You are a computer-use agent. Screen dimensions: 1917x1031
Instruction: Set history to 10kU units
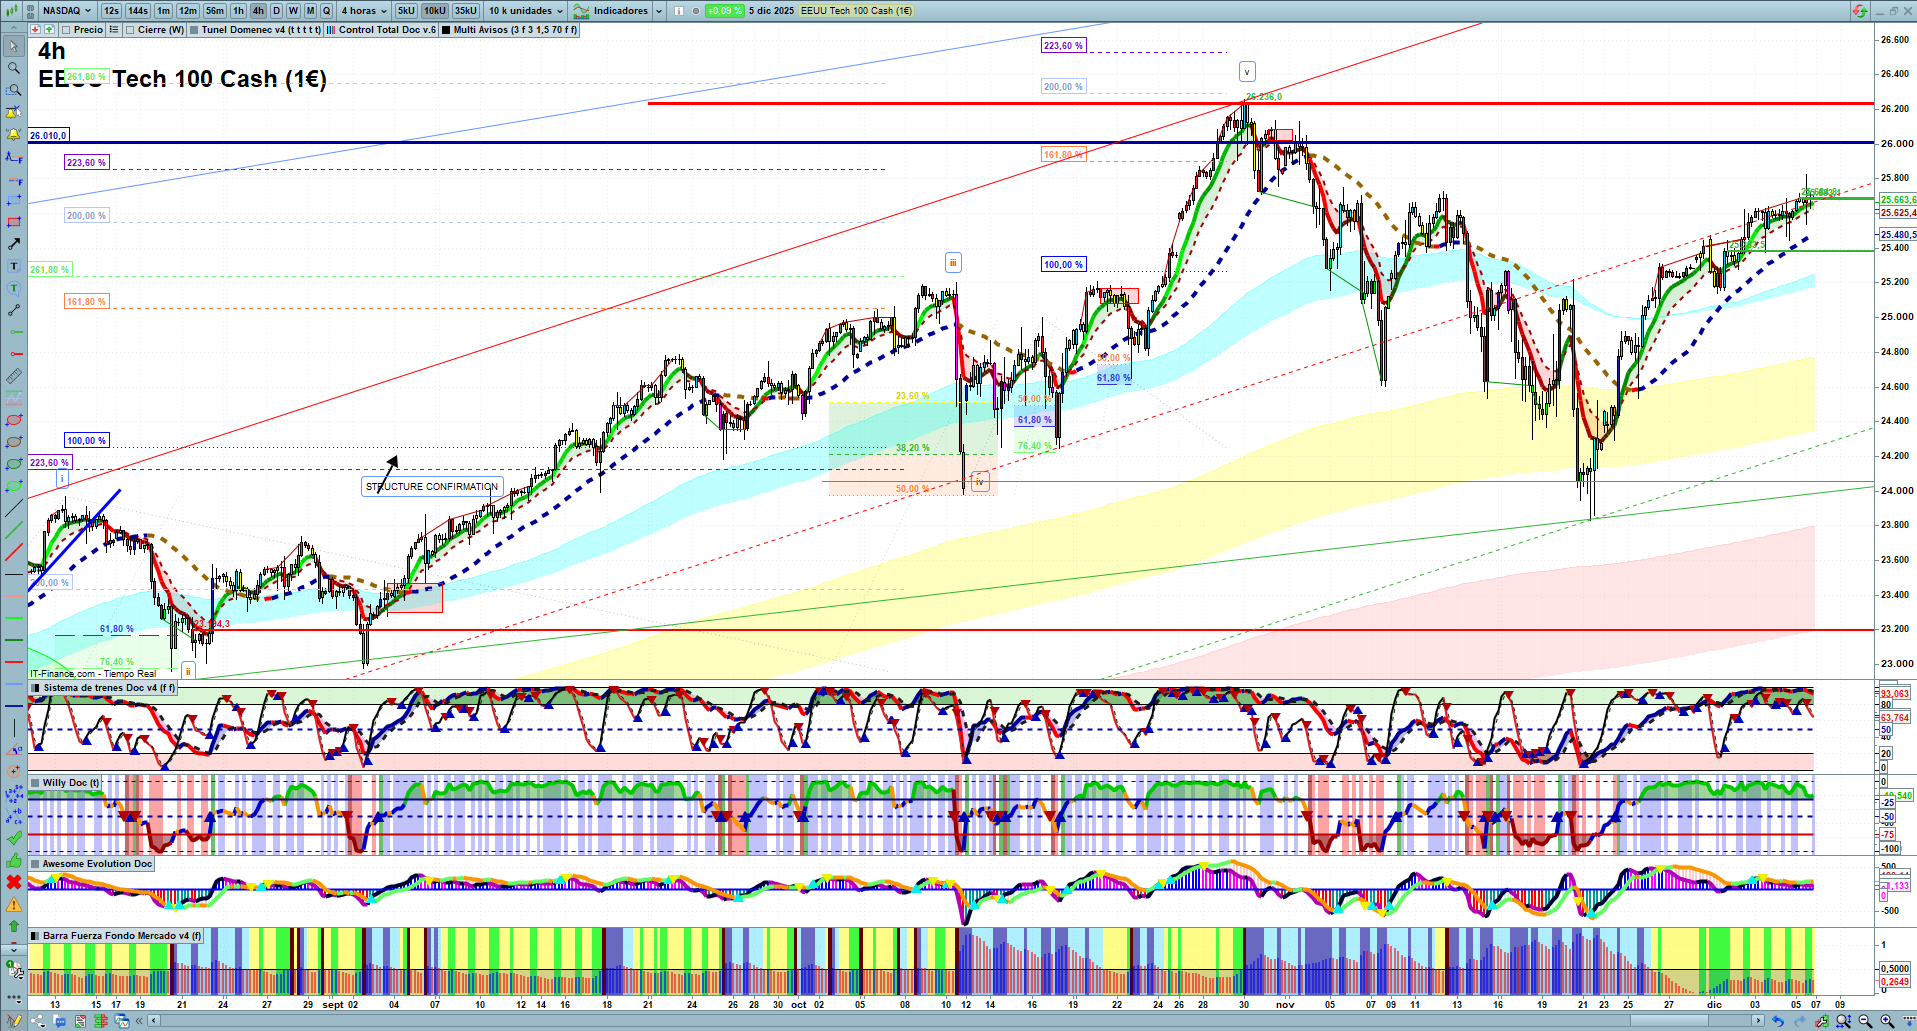[x=434, y=11]
